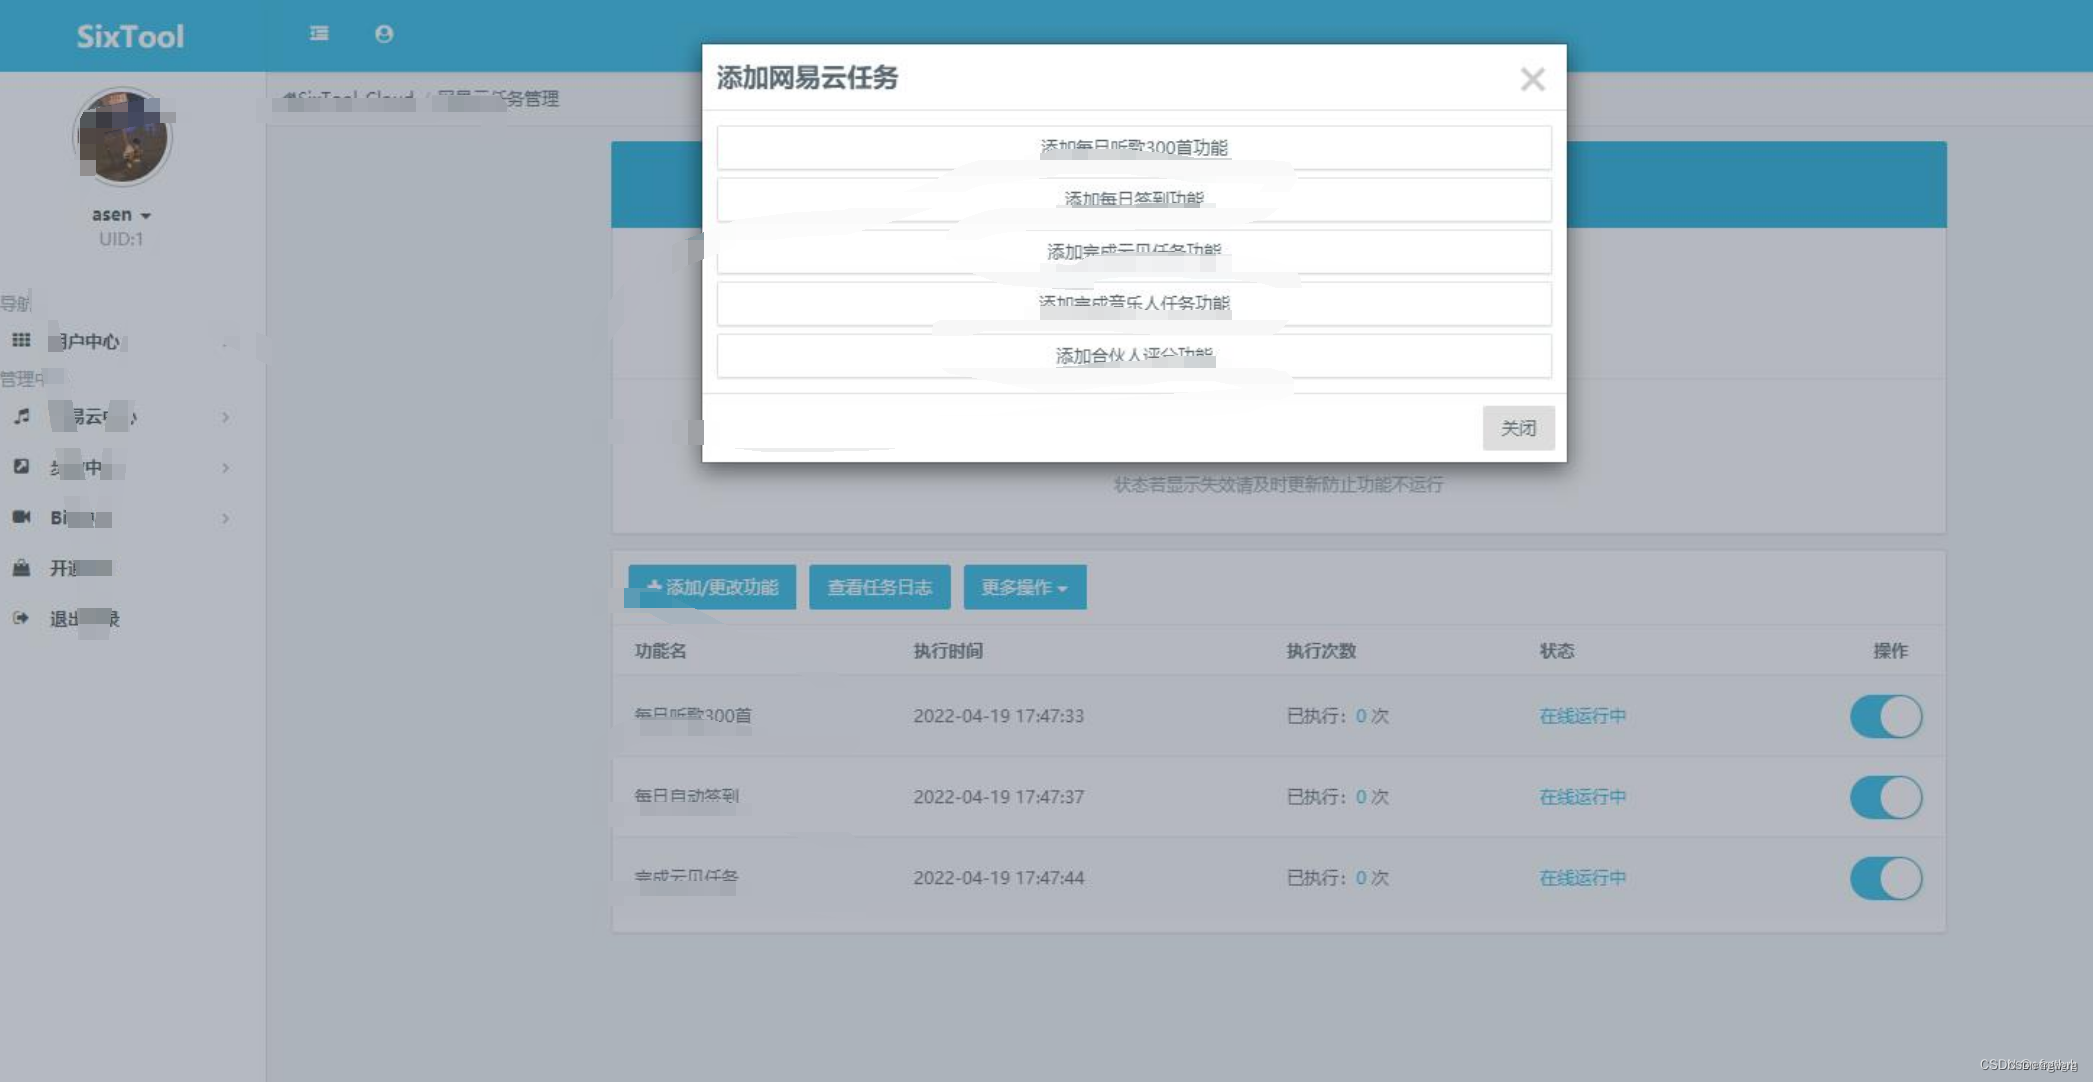Click the 关闭 button in dialog
The image size is (2093, 1082).
[1518, 428]
